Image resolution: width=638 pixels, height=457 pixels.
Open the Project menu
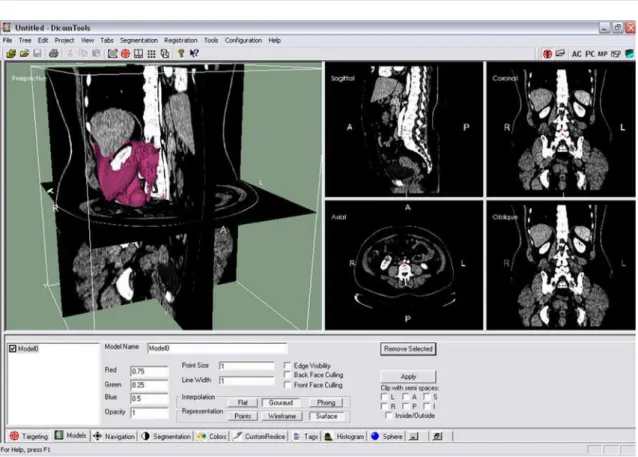64,40
